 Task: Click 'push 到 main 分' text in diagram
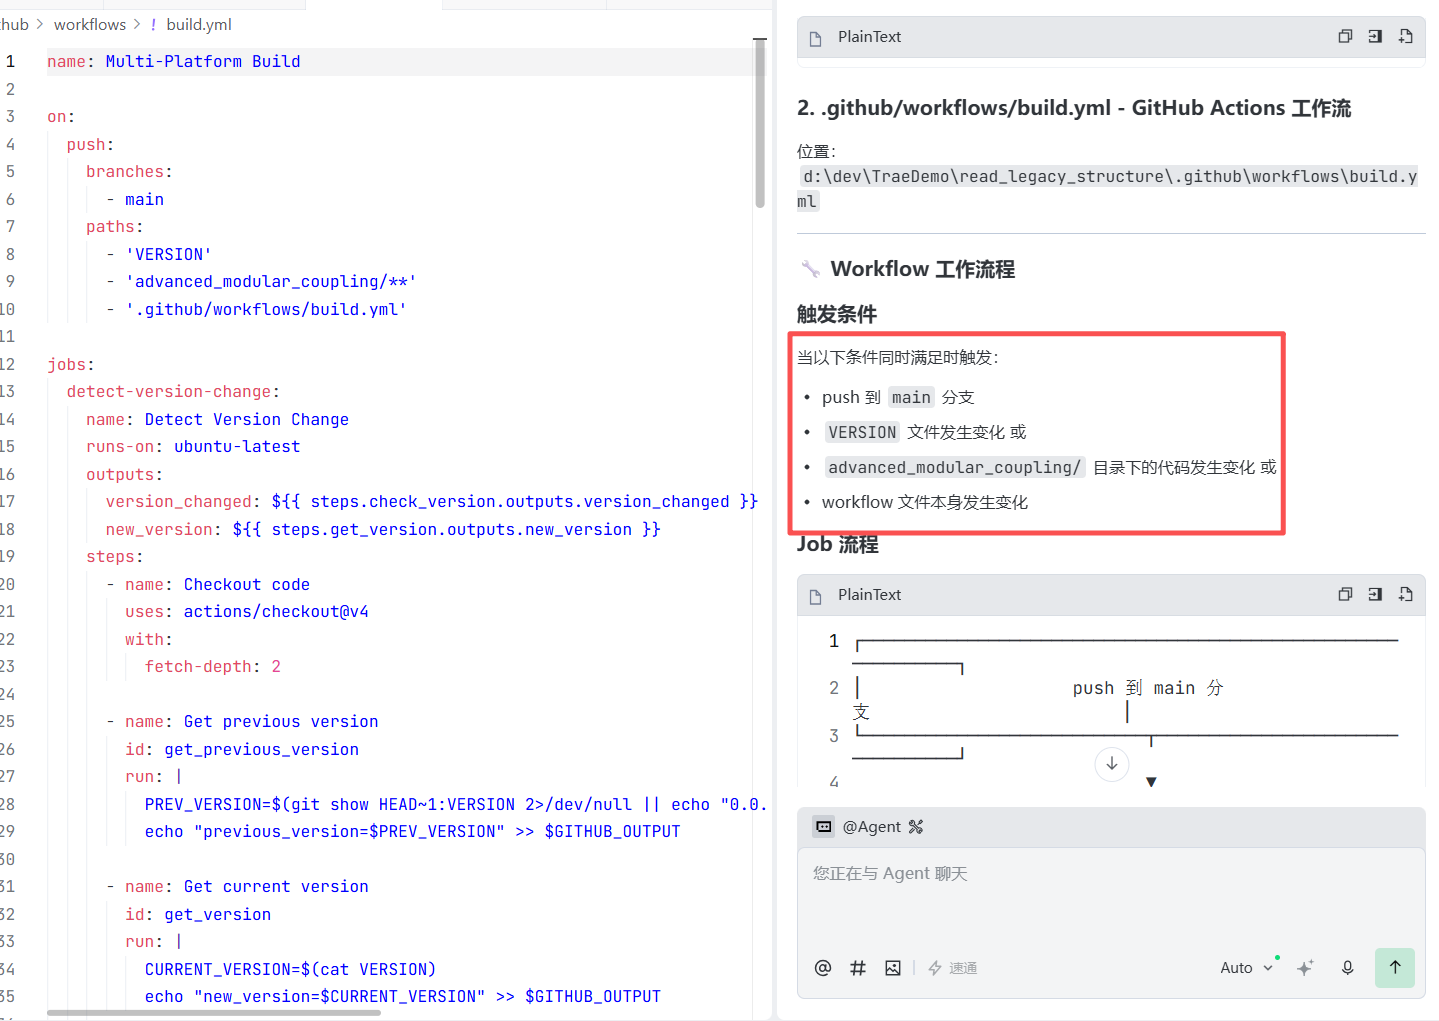click(1148, 688)
